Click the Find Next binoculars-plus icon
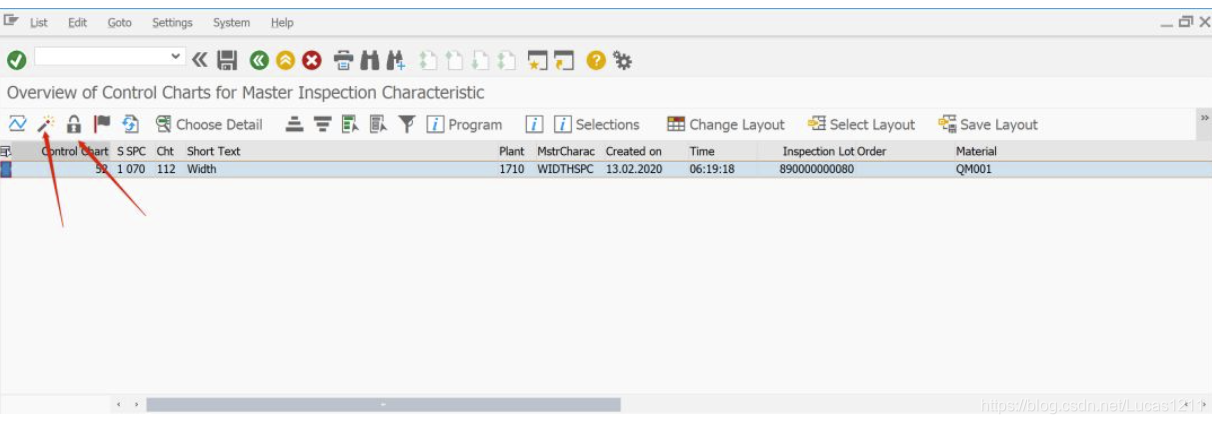The height and width of the screenshot is (424, 1212). [394, 61]
